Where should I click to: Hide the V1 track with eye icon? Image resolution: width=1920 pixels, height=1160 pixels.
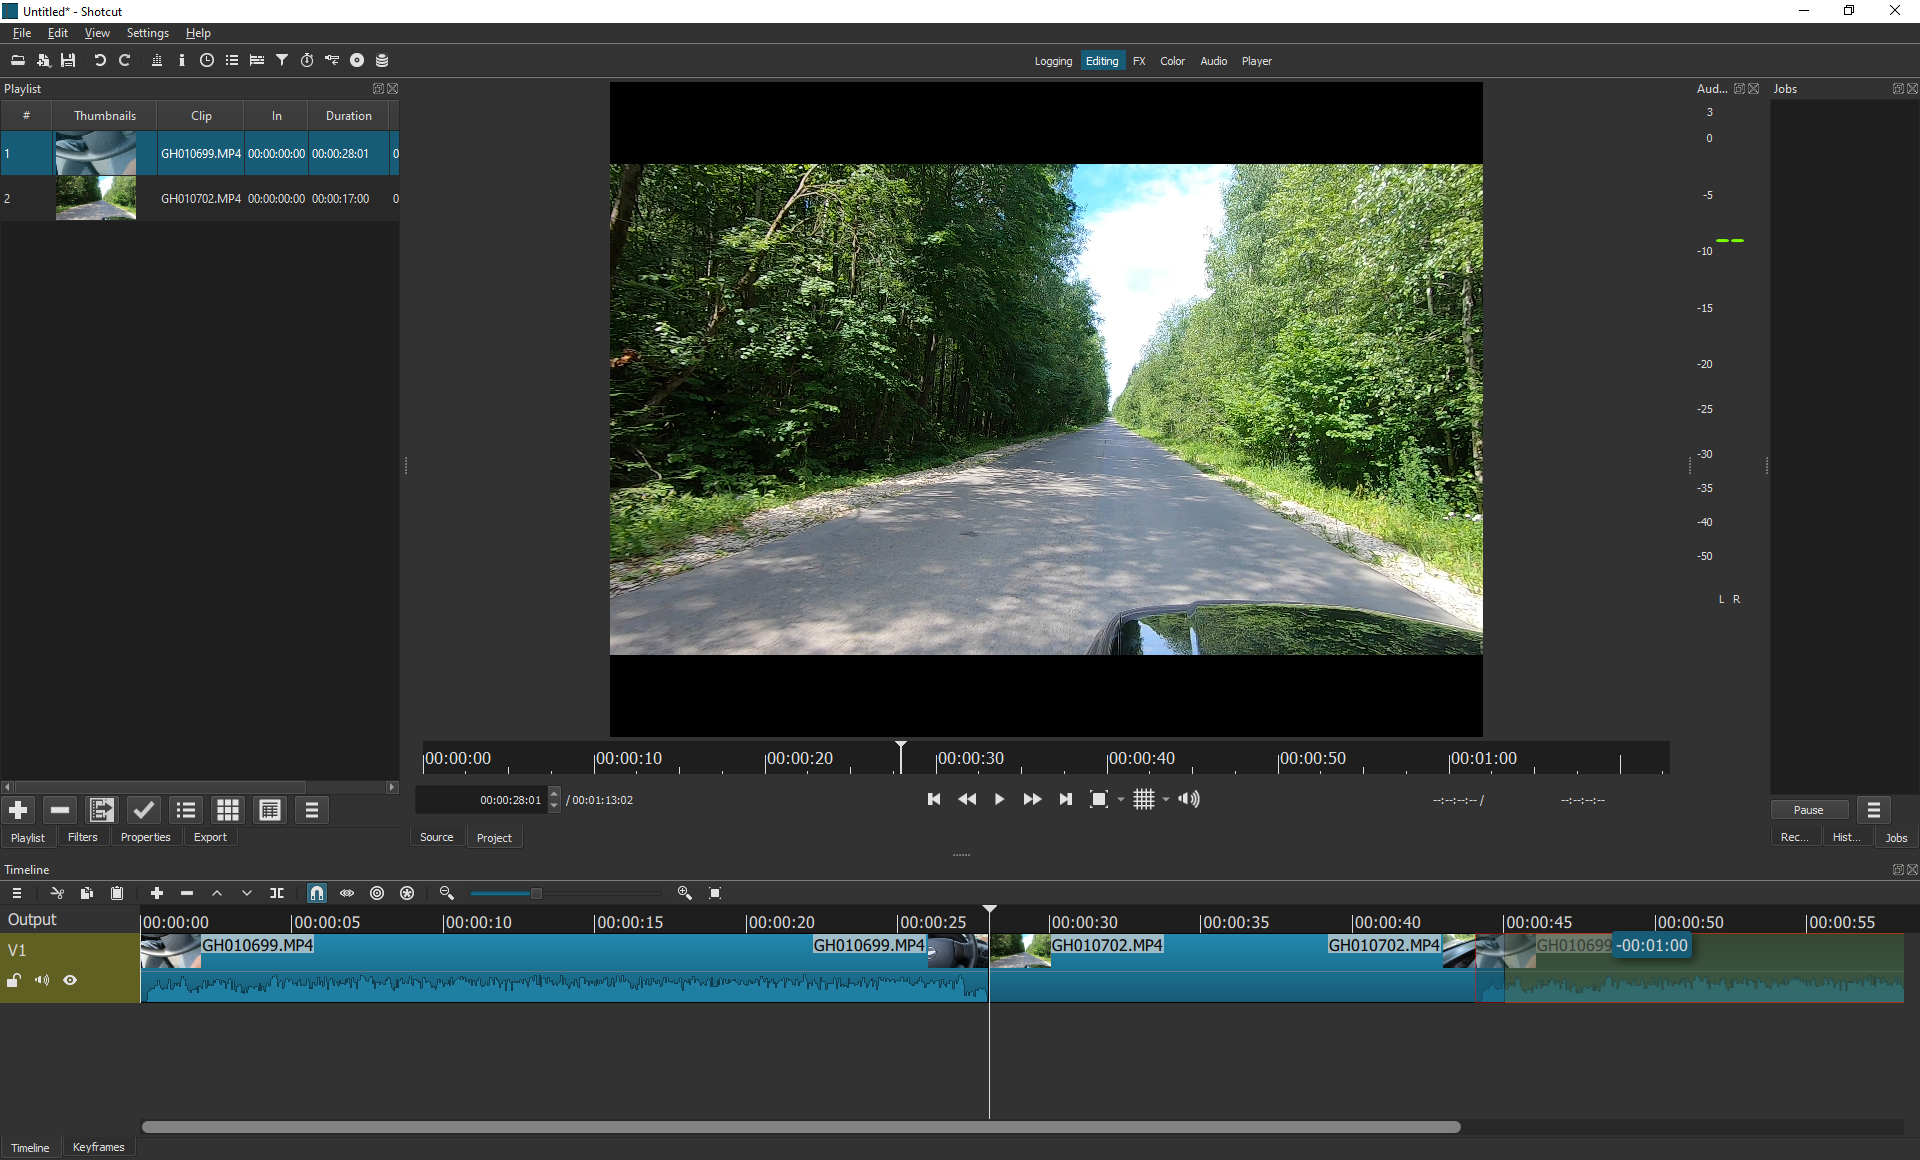(x=70, y=980)
